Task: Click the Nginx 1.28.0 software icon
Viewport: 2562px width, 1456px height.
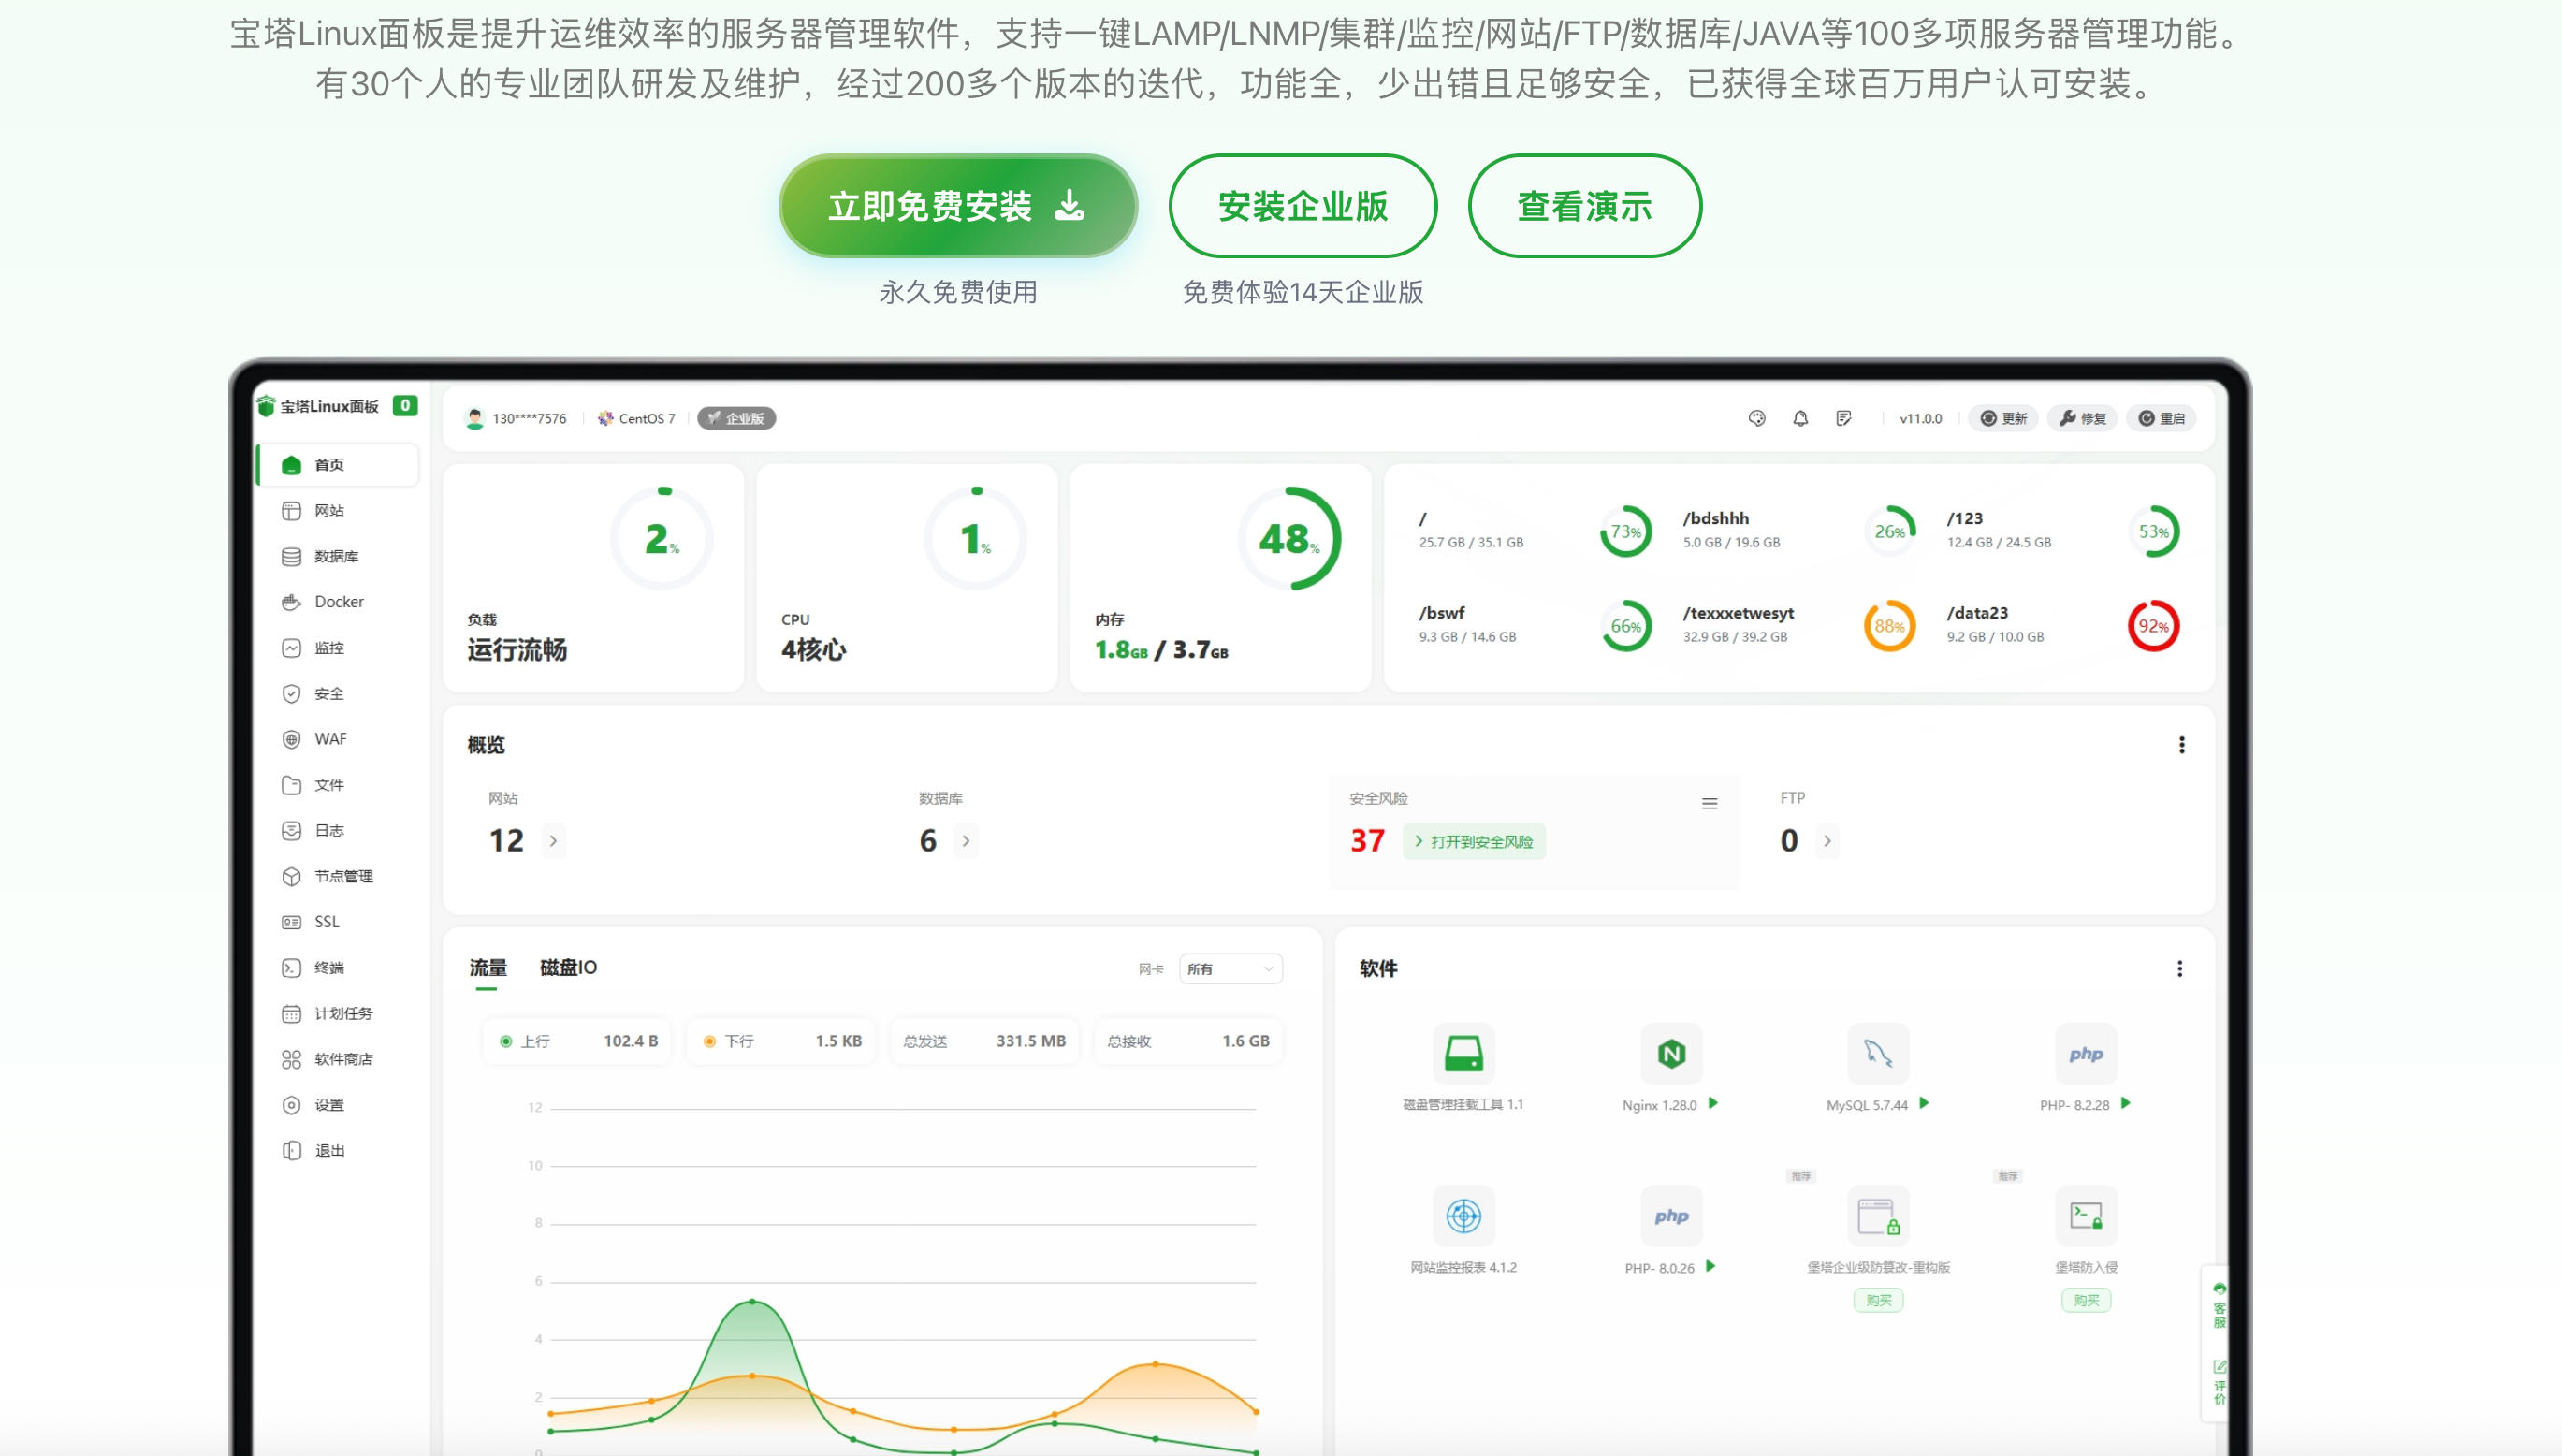Action: coord(1671,1053)
